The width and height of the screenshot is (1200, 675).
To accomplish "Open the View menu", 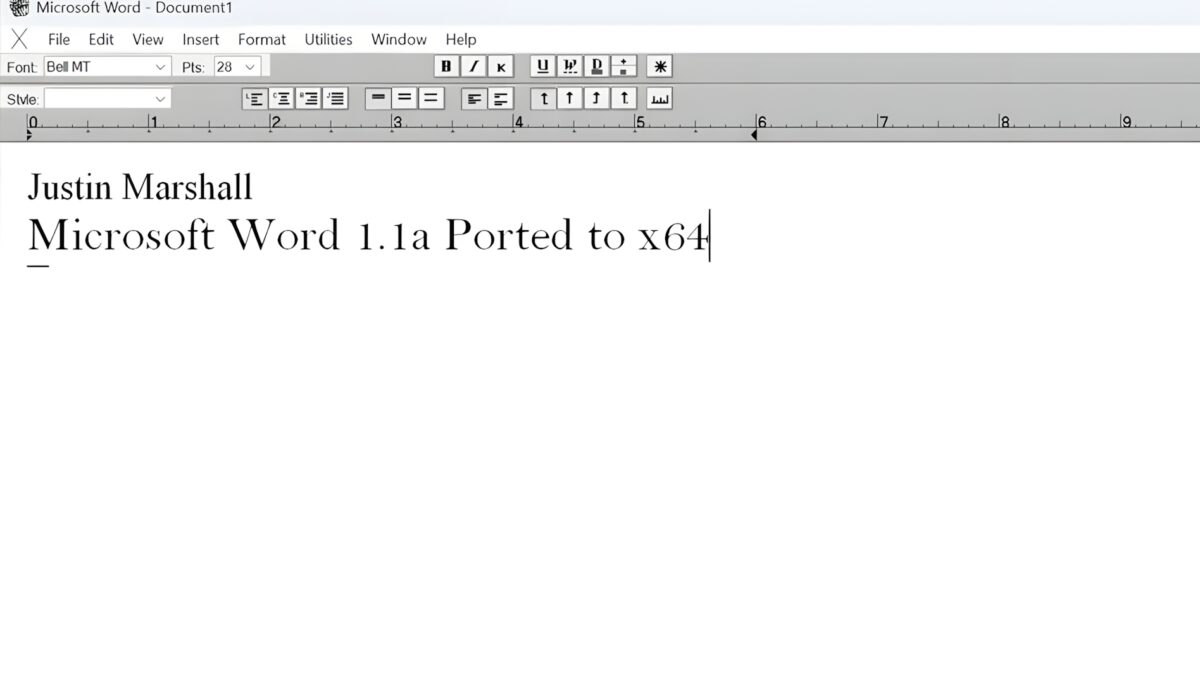I will pos(148,39).
